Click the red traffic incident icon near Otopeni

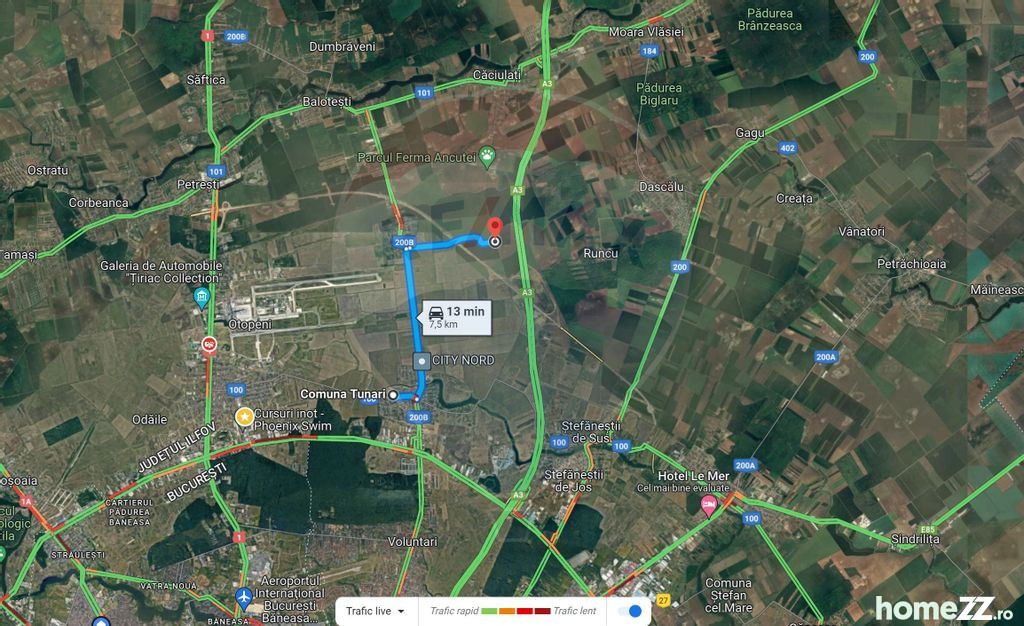pyautogui.click(x=209, y=344)
